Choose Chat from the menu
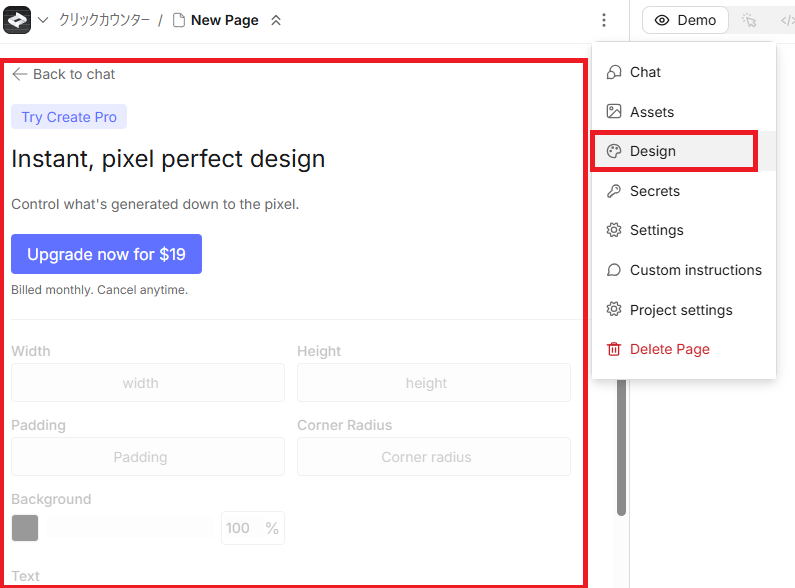 tap(683, 72)
